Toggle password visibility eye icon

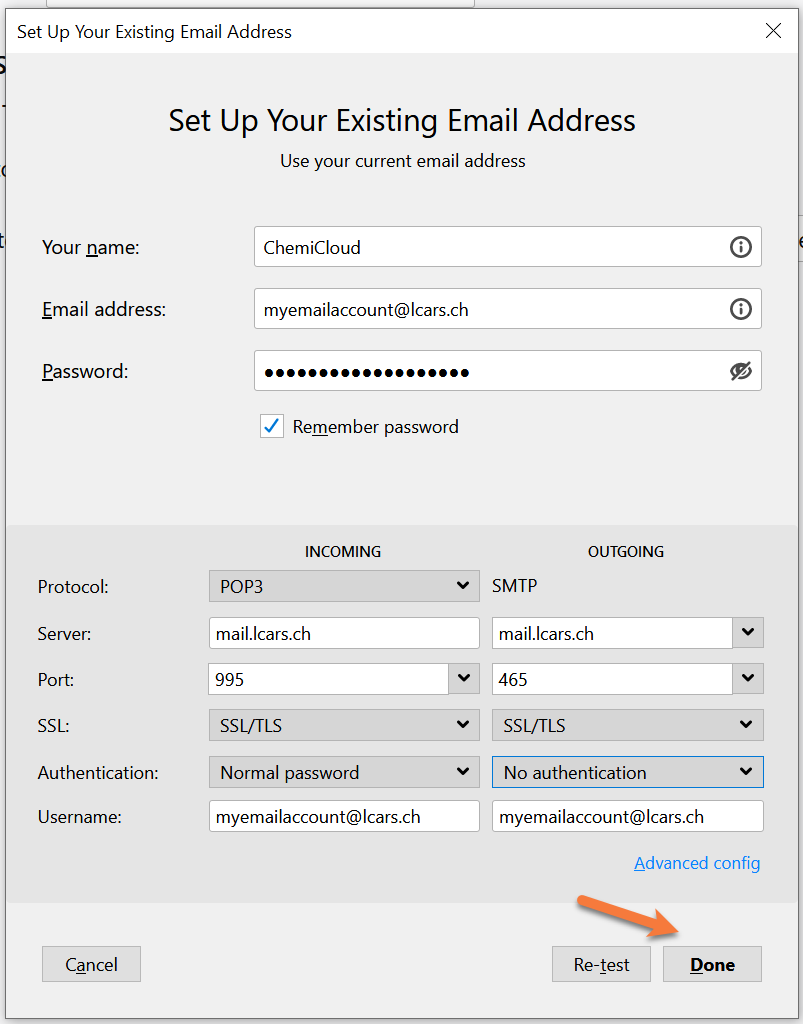click(x=740, y=371)
